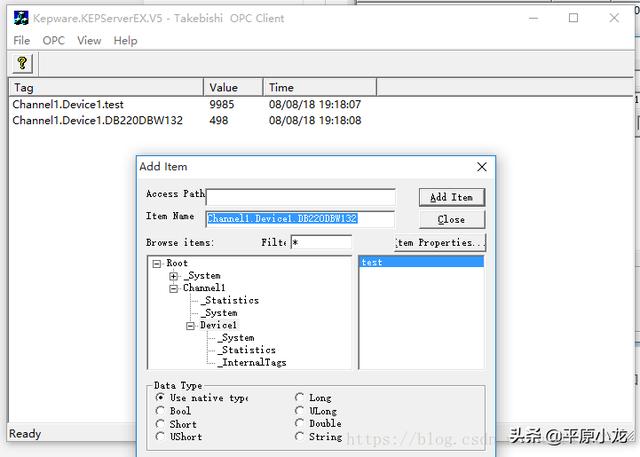Open the OPC menu
This screenshot has height=457, width=640.
tap(53, 40)
